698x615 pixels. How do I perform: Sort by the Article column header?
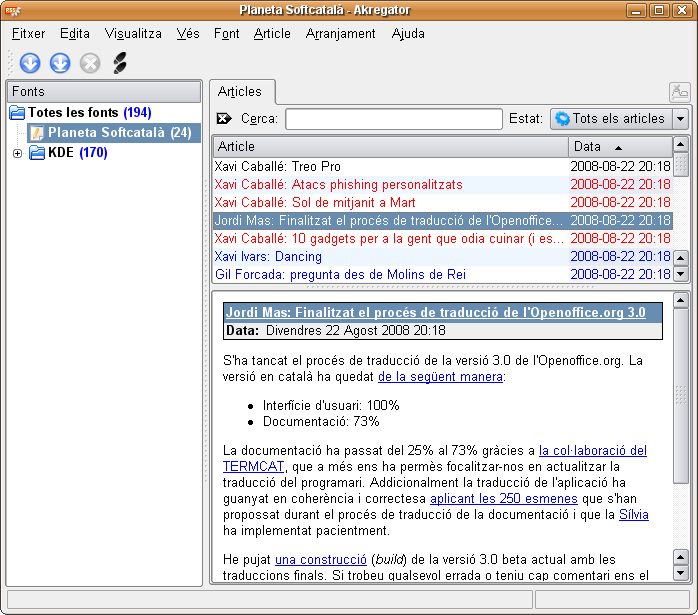pyautogui.click(x=390, y=147)
